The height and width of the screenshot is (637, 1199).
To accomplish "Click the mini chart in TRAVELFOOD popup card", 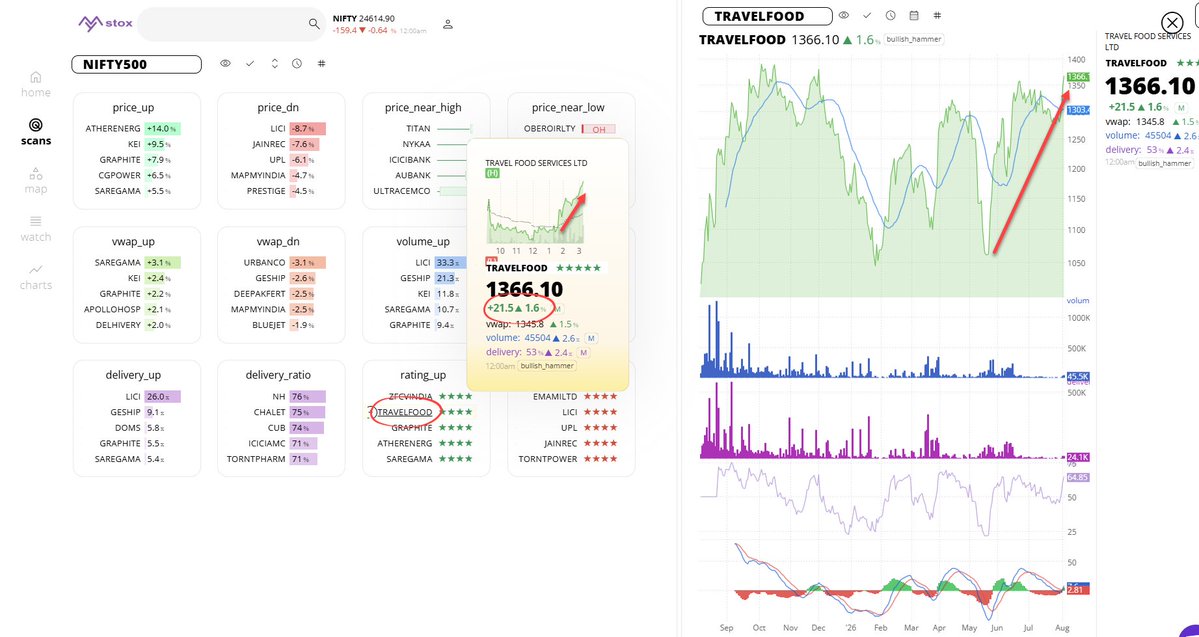I will click(535, 211).
